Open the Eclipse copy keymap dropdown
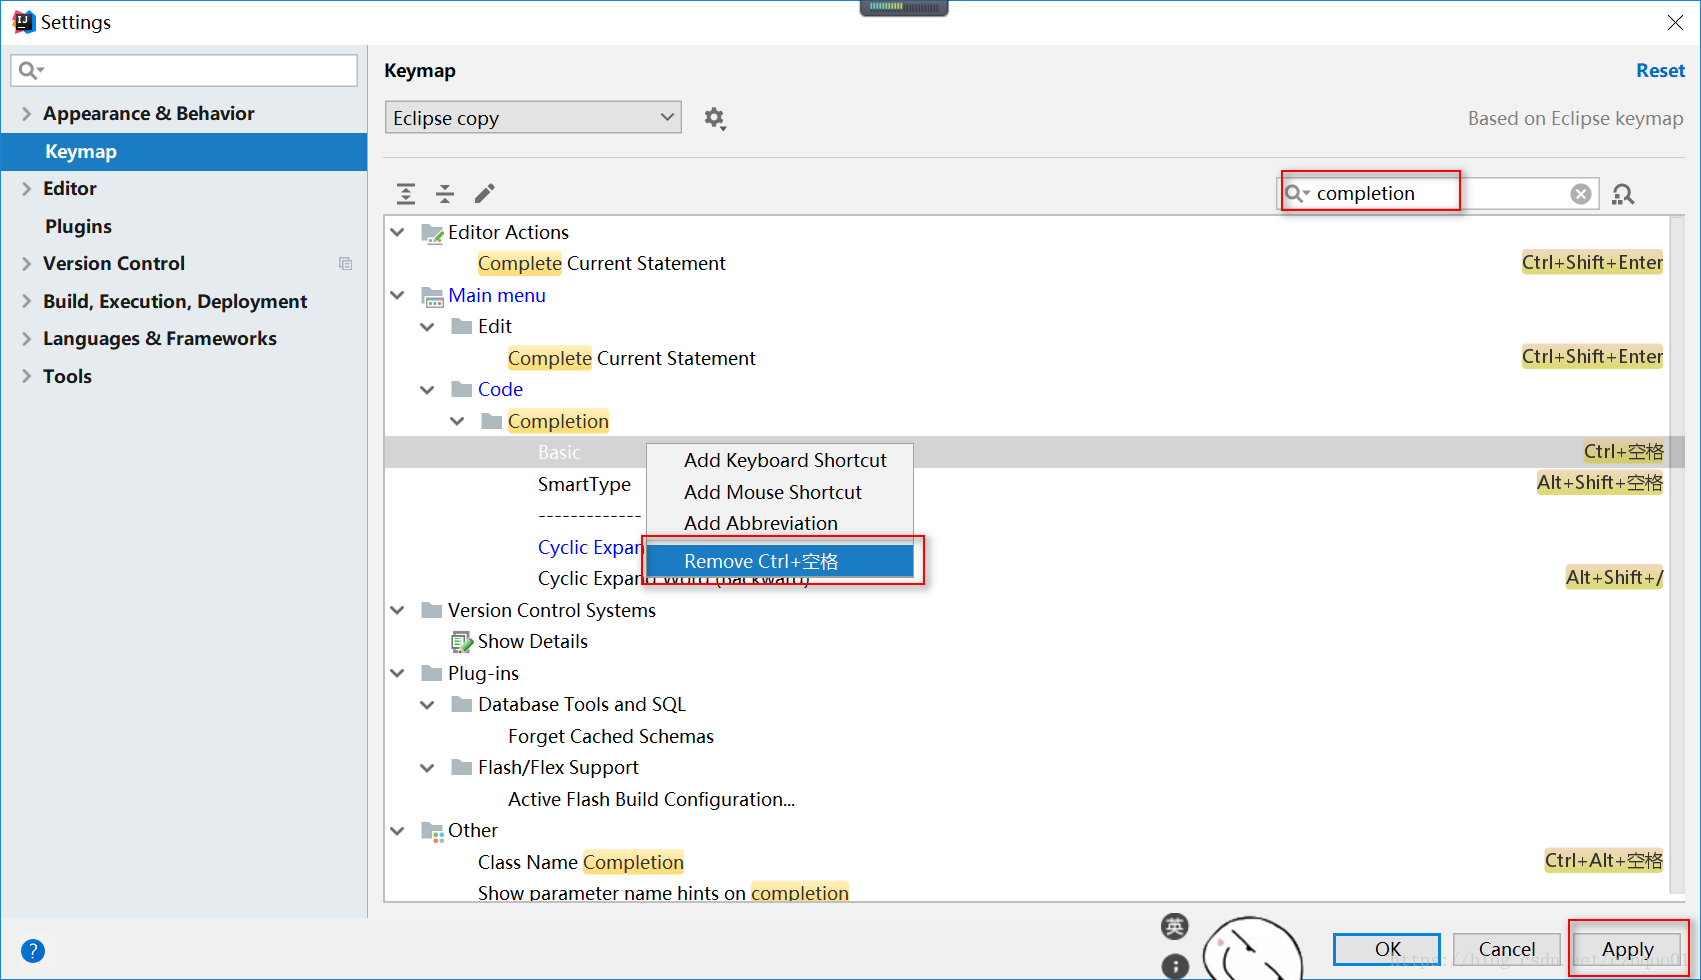Screen dimensions: 1701x980 [x=533, y=118]
